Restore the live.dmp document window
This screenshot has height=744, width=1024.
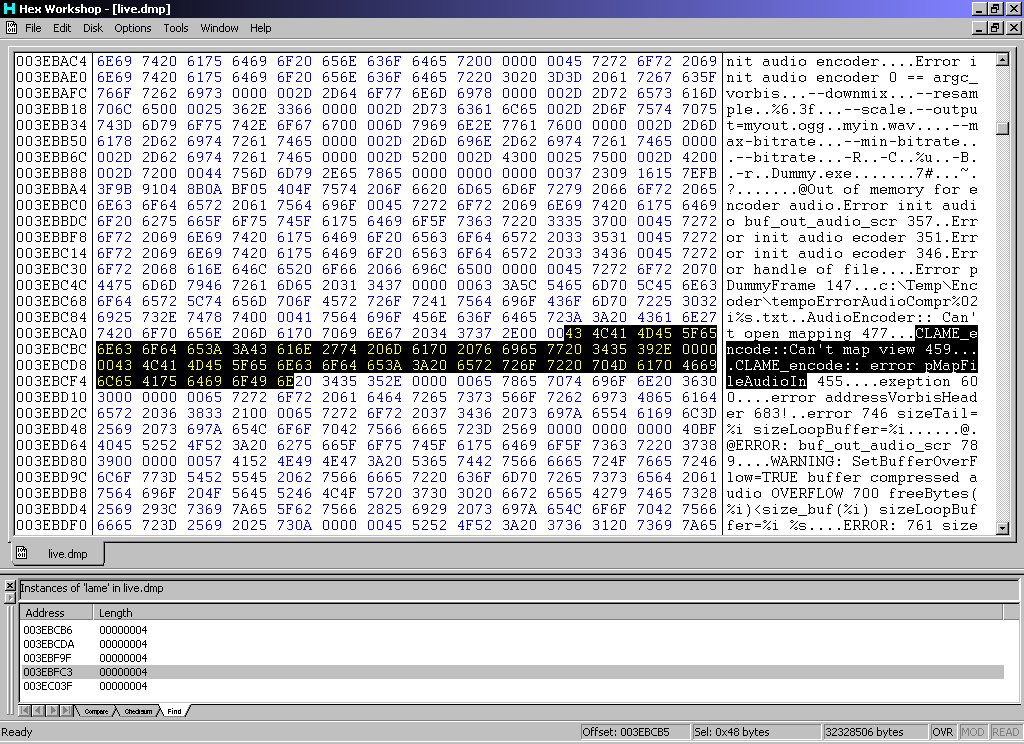(995, 28)
